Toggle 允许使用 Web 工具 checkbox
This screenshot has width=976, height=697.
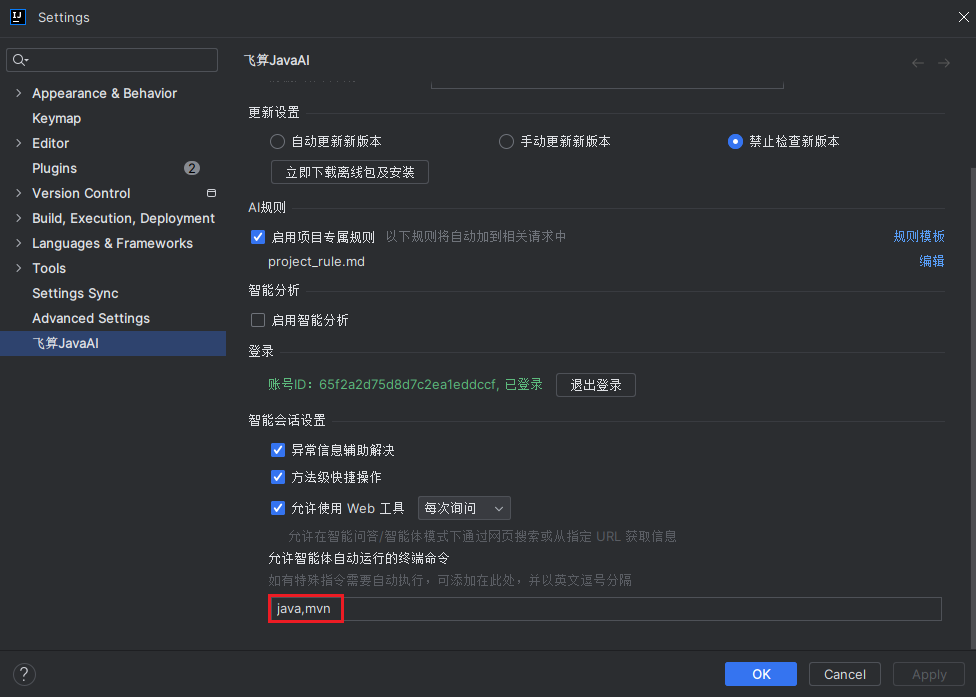point(278,508)
